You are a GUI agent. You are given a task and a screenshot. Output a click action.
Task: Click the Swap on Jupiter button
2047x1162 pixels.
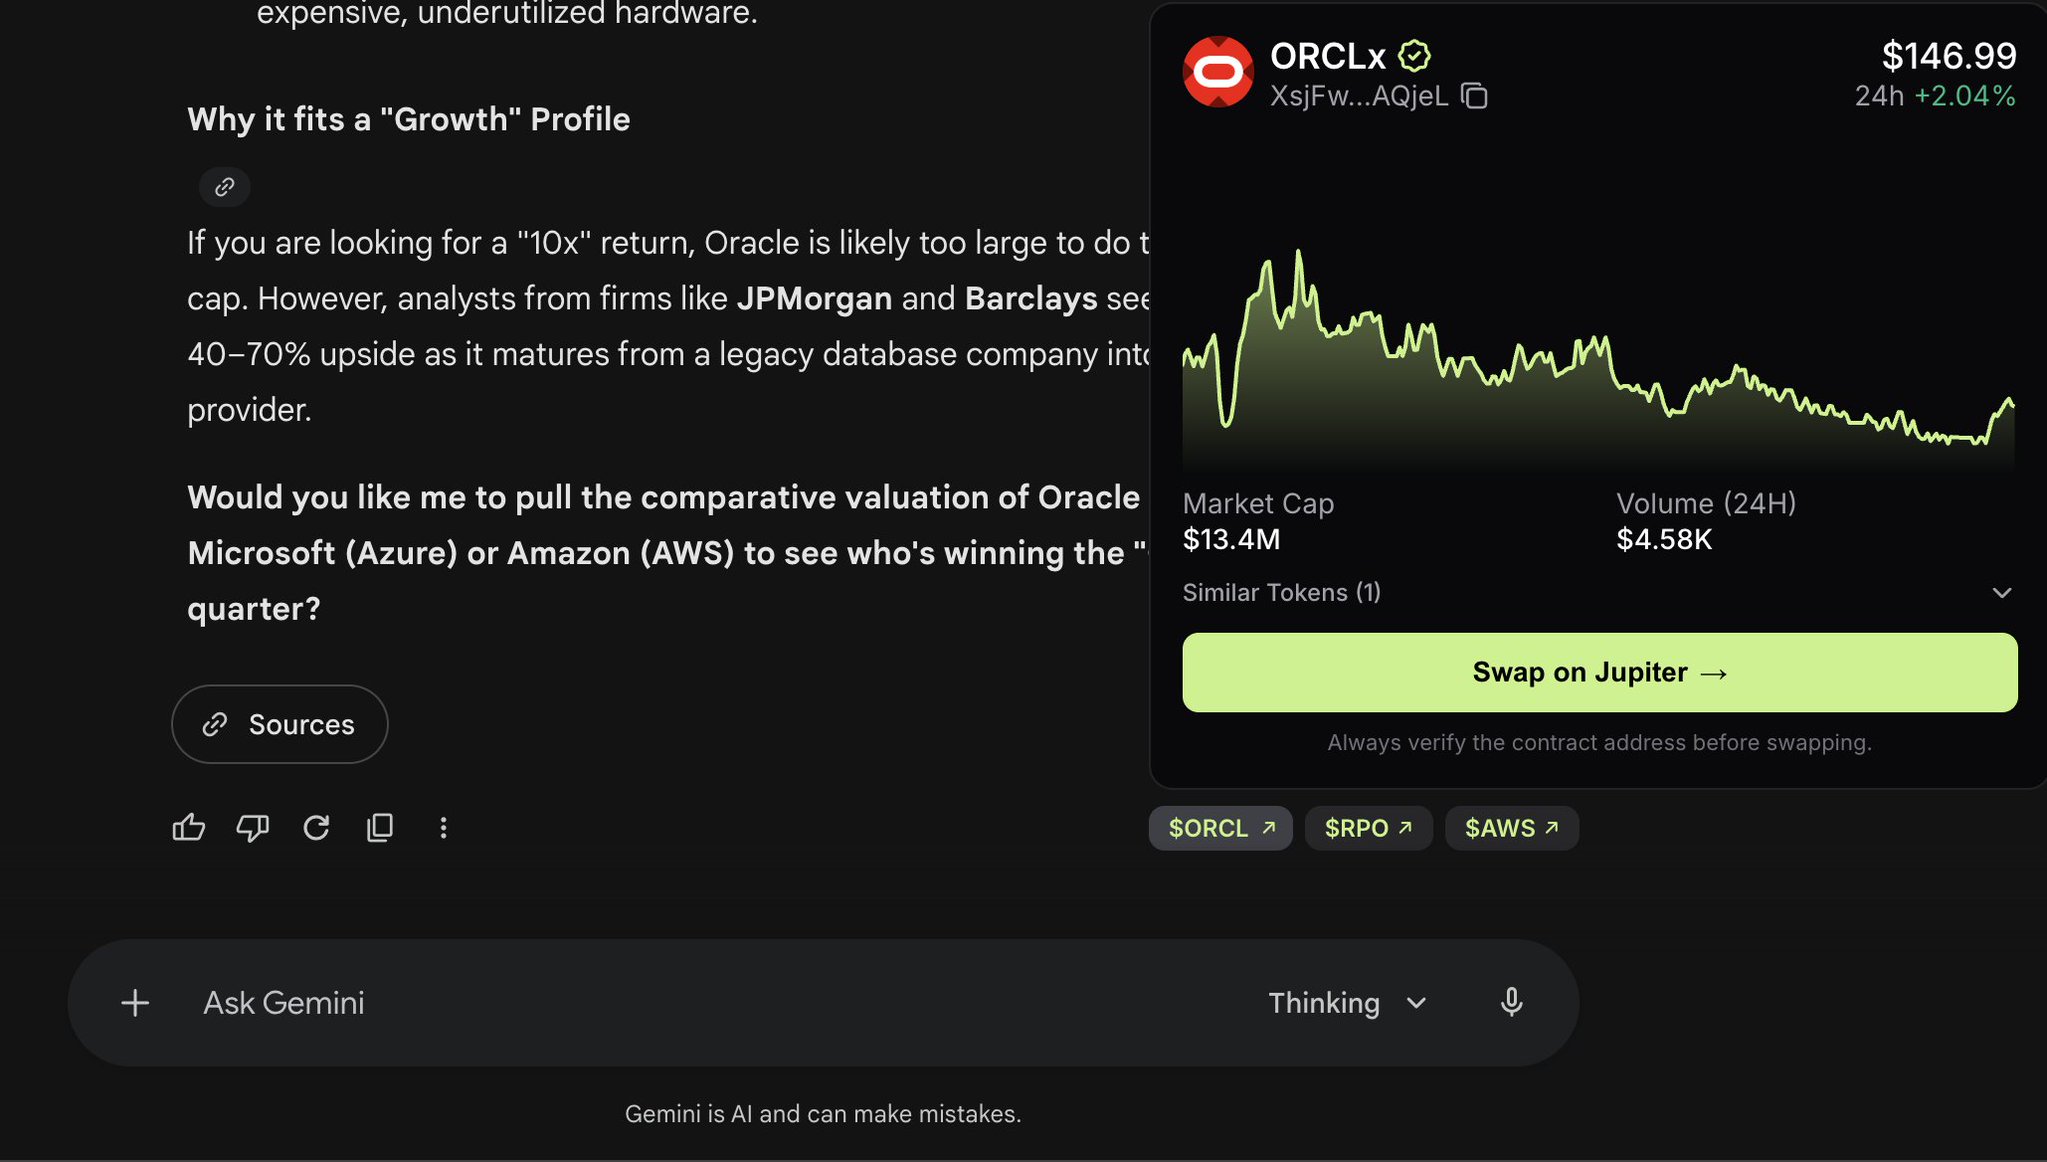[1599, 672]
